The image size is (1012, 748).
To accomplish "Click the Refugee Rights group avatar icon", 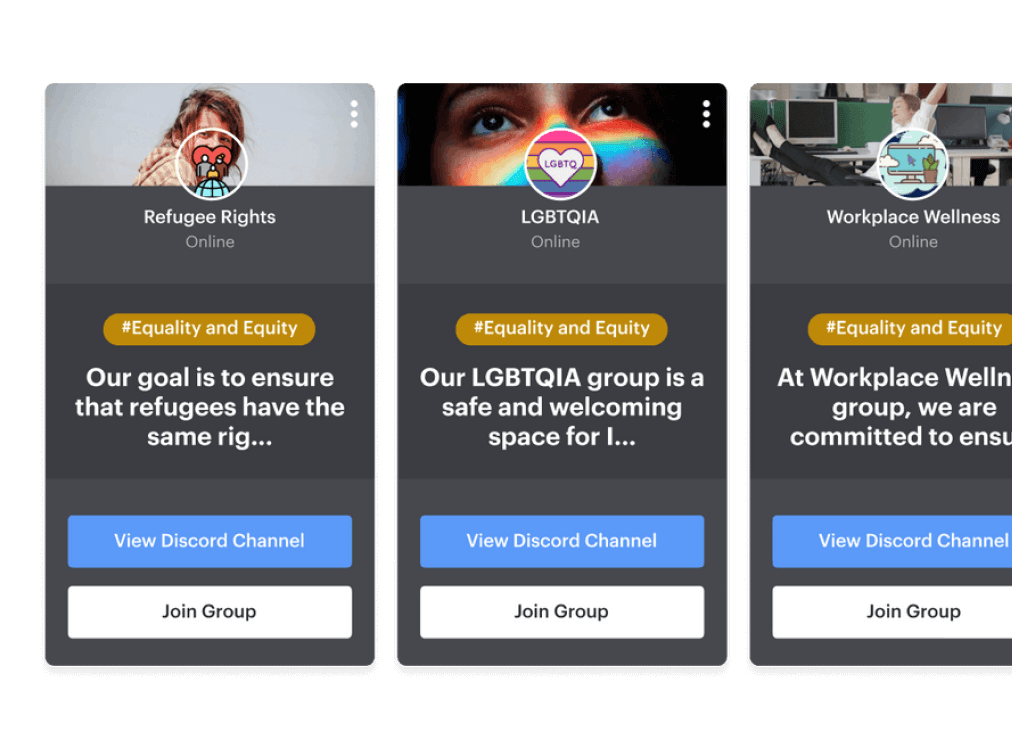I will click(211, 164).
